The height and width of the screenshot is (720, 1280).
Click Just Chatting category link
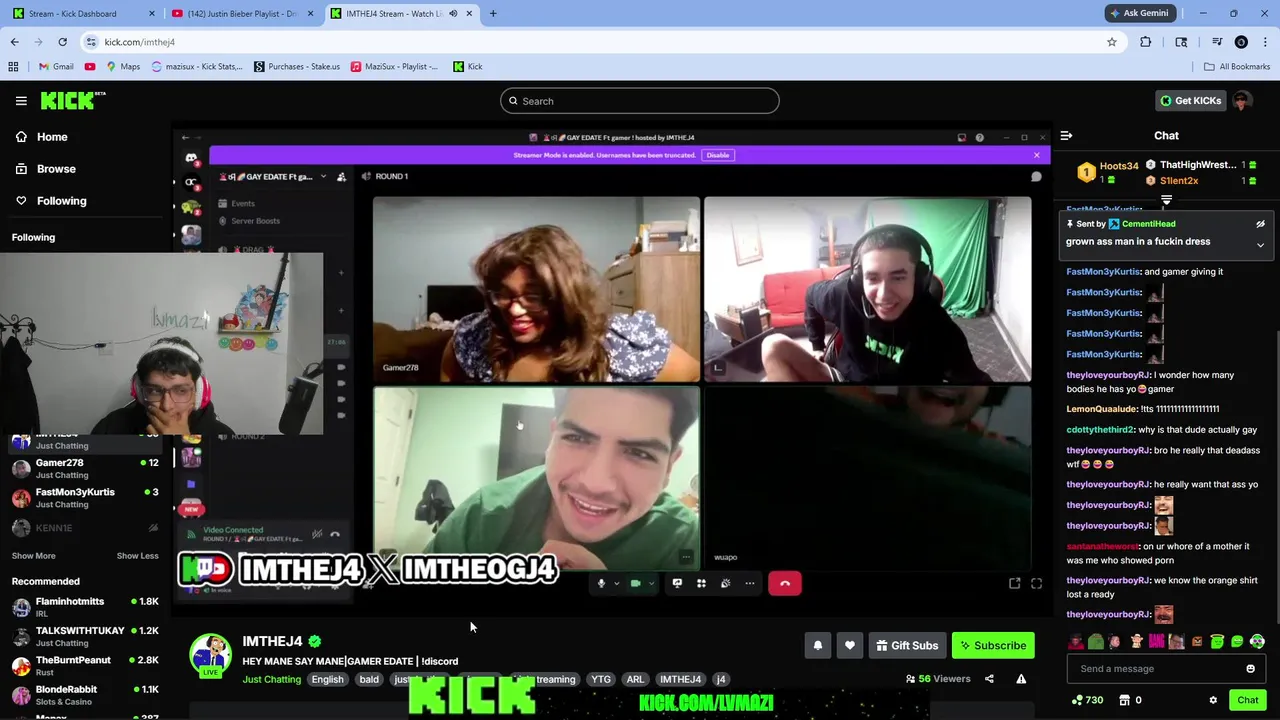(x=271, y=680)
